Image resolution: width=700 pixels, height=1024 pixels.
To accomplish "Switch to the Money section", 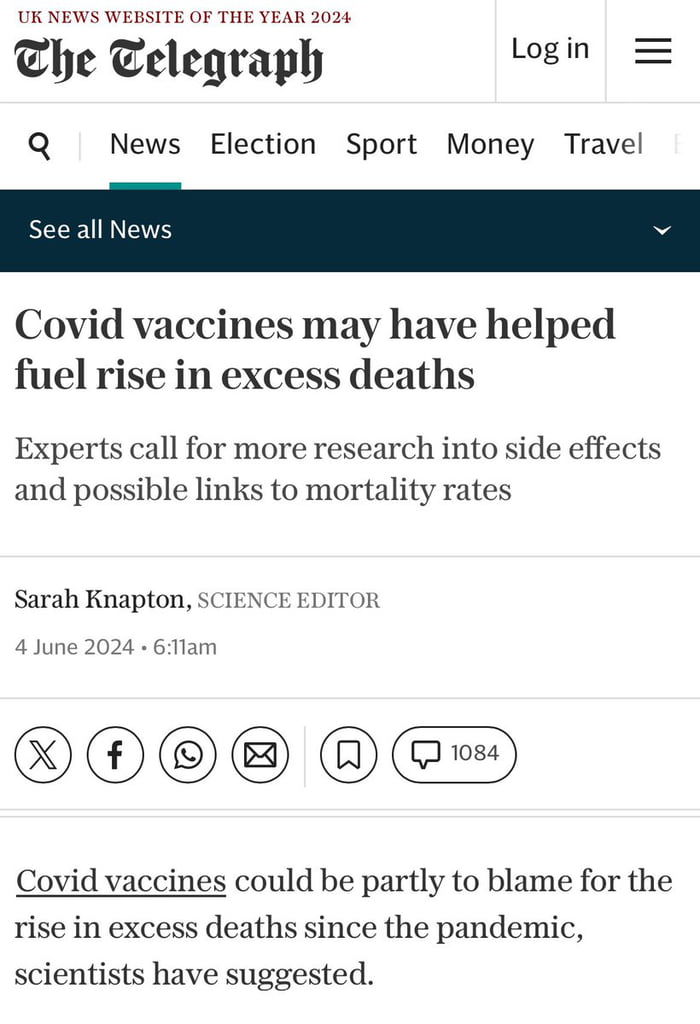I will click(x=490, y=145).
